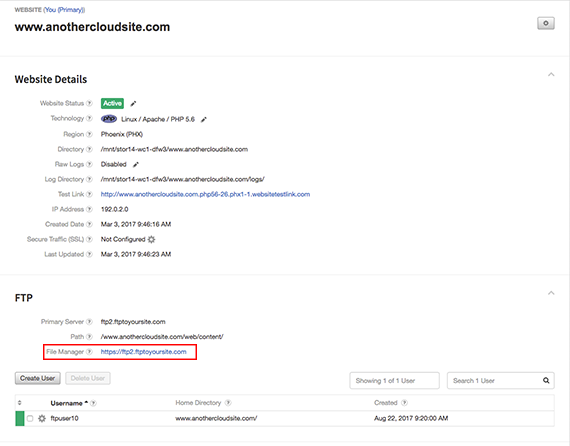Click the log directory path ending /logs/

(182, 179)
